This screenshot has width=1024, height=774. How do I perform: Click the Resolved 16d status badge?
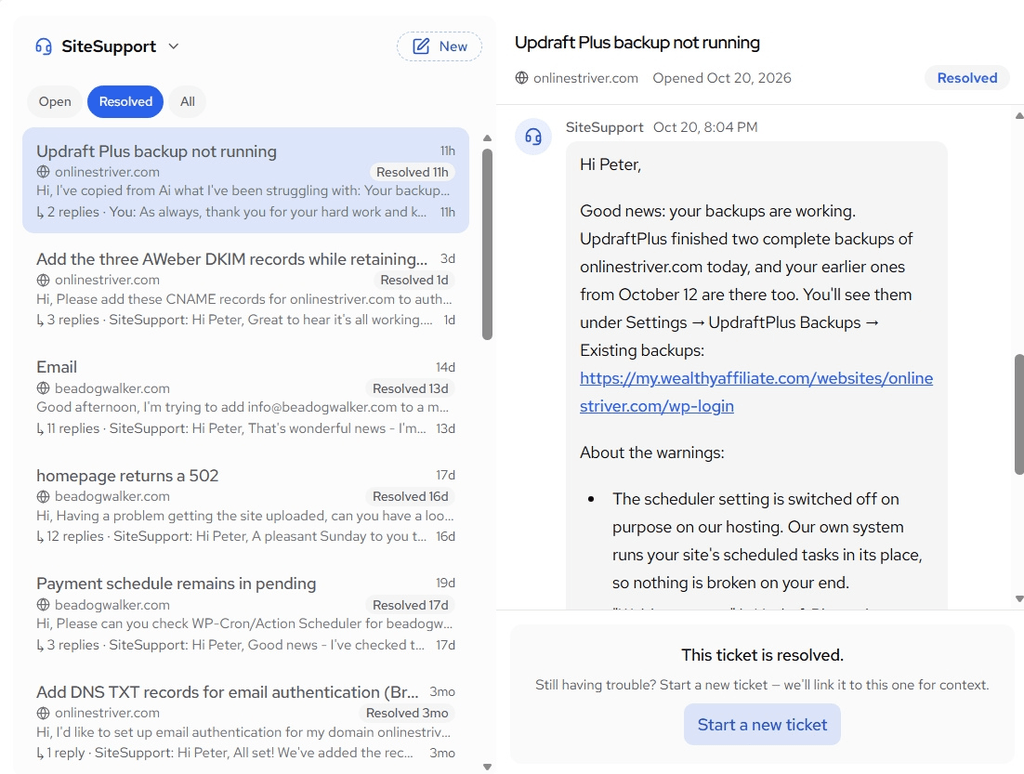click(410, 496)
